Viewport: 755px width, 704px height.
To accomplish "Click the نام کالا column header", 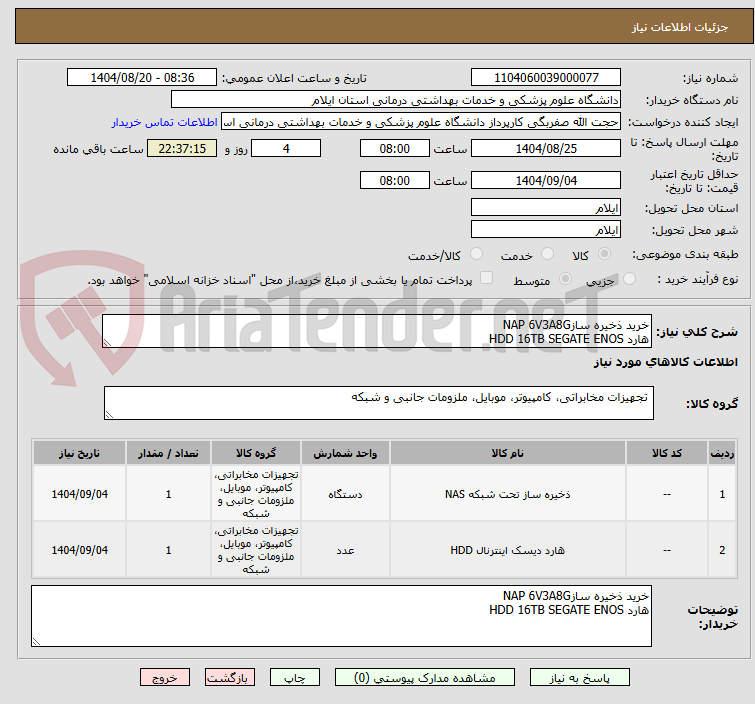I will click(x=508, y=453).
